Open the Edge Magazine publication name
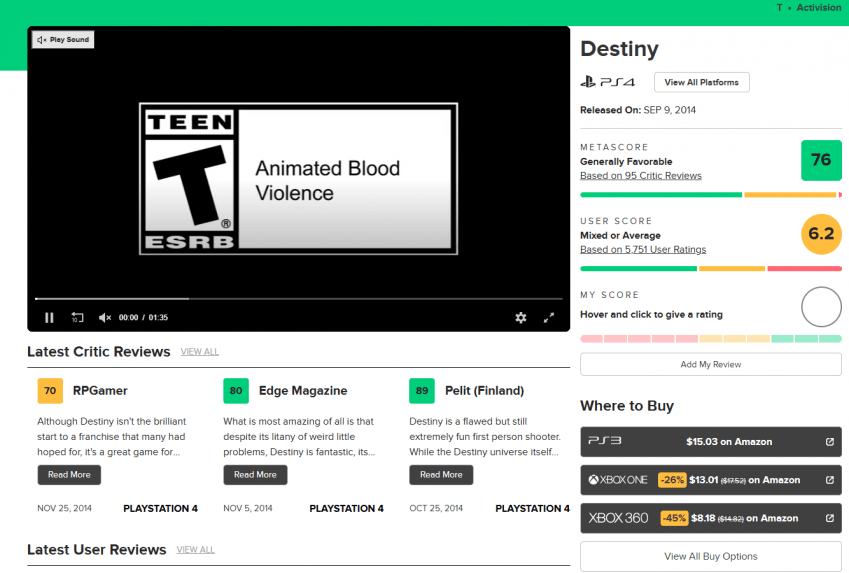 303,390
